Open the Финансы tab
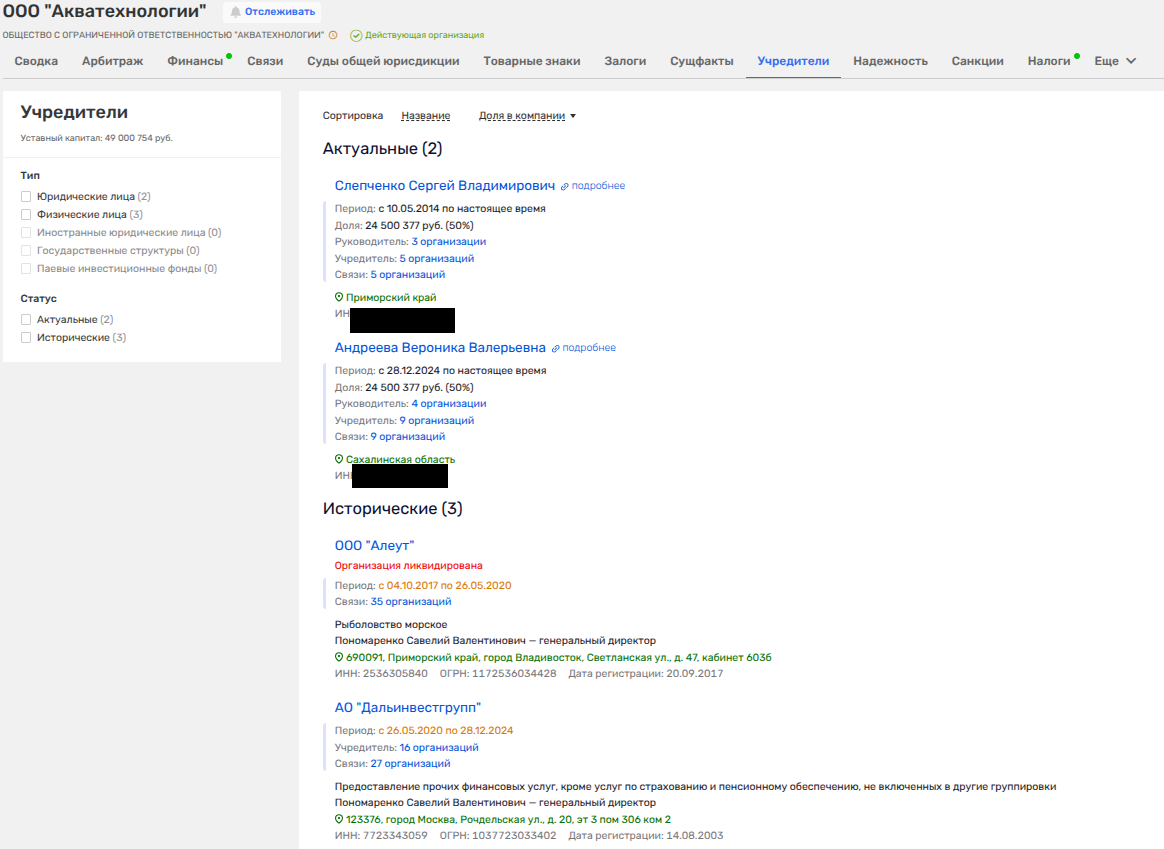Screen dimensions: 1164x849 click(195, 61)
